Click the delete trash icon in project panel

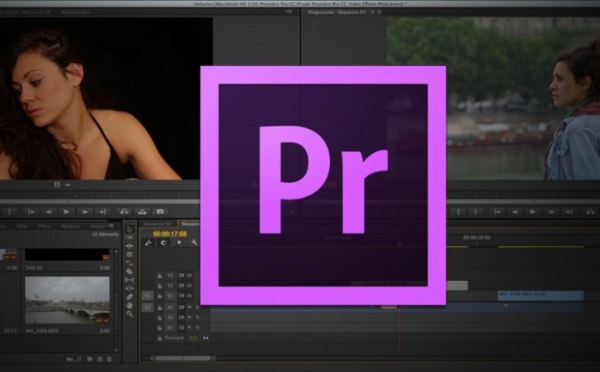pyautogui.click(x=109, y=359)
